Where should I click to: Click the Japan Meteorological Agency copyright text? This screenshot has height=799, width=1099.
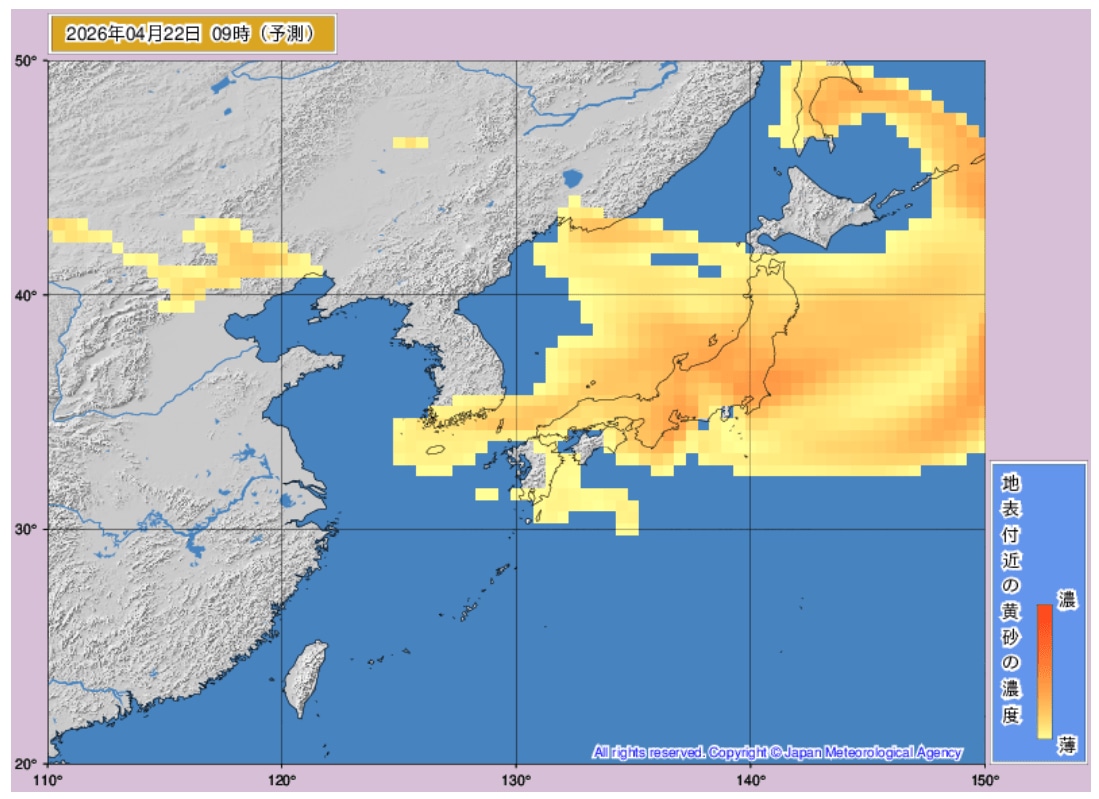click(777, 752)
